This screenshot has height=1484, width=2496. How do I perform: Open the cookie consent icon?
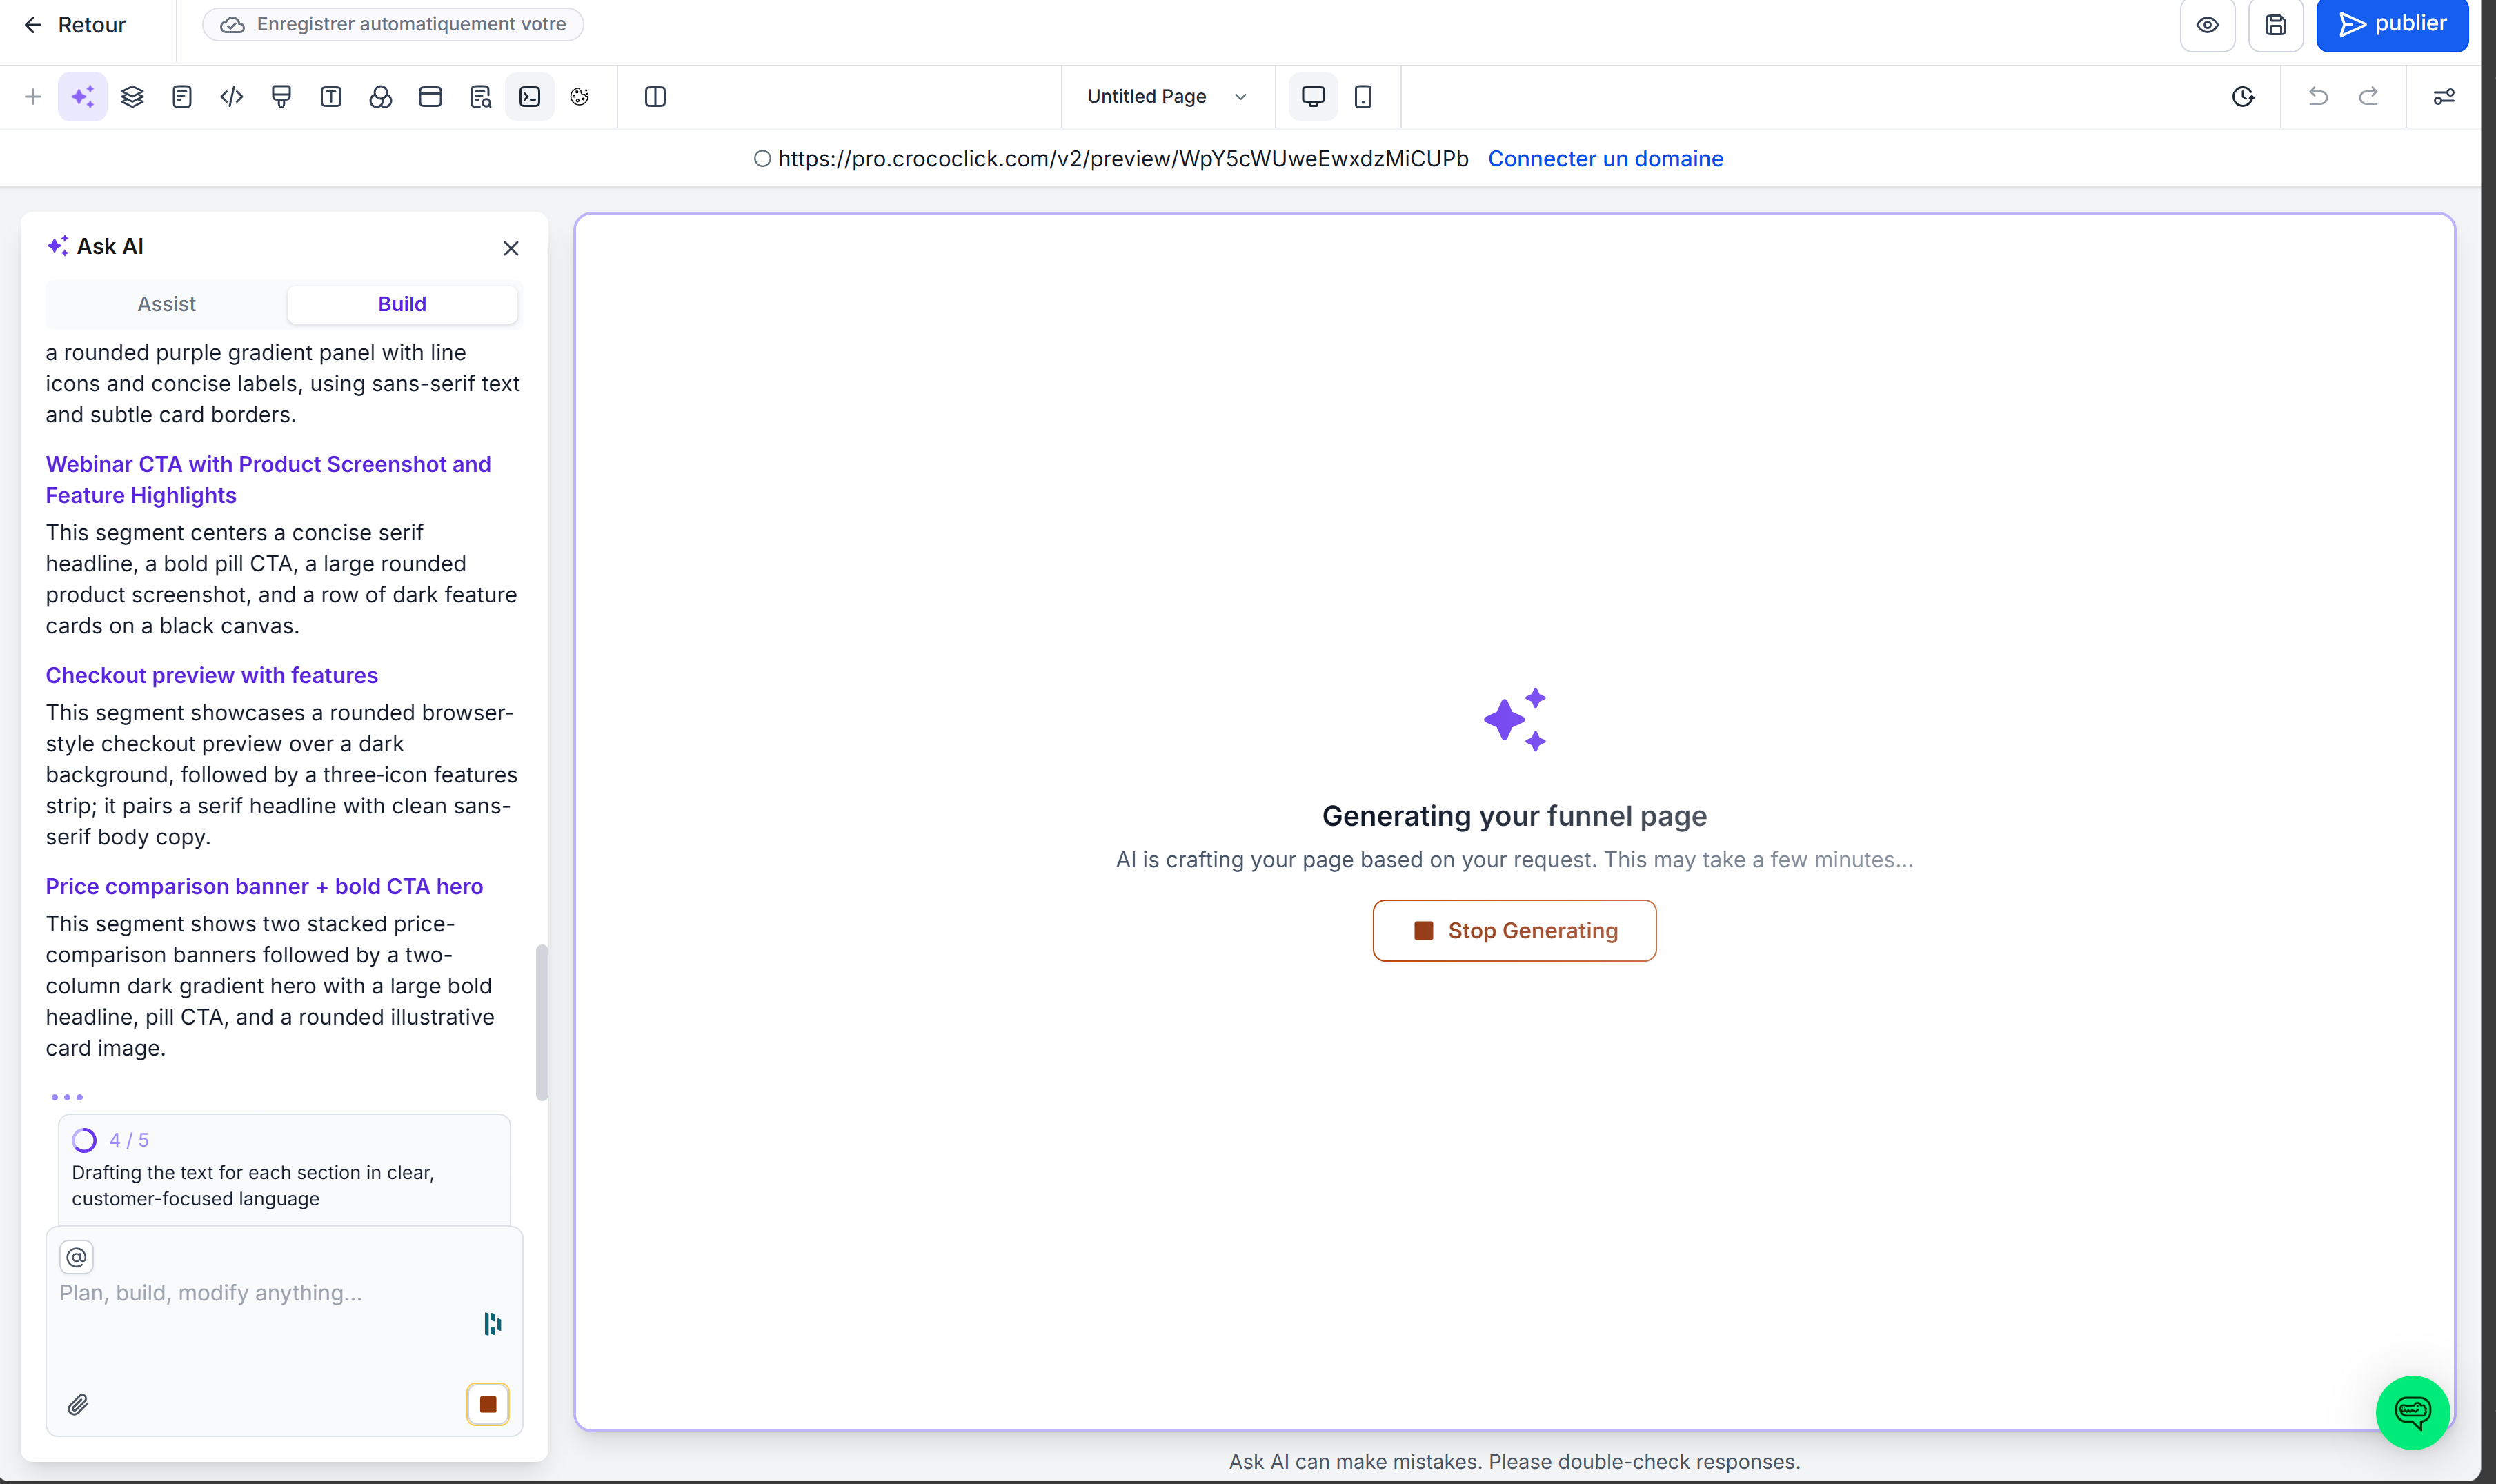tap(580, 97)
